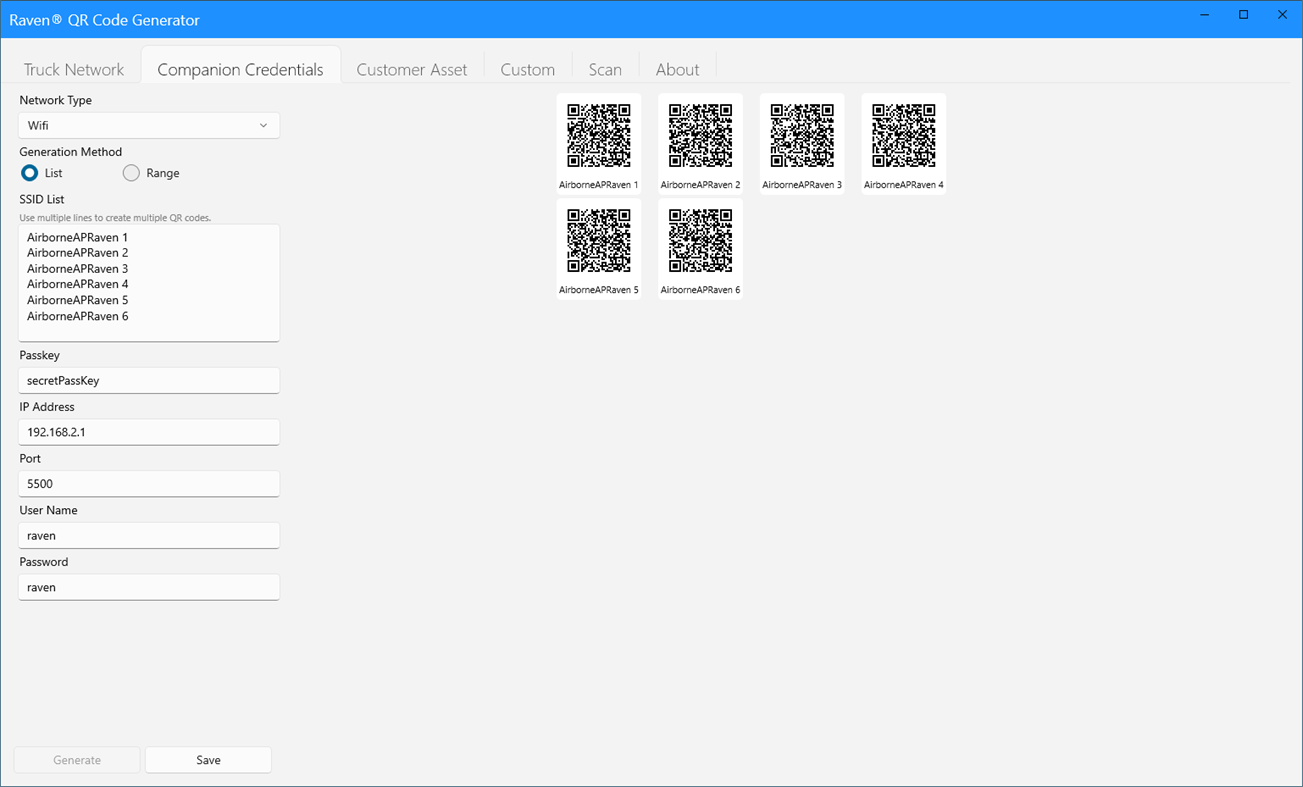The width and height of the screenshot is (1303, 787).
Task: Click the AirborneAPRaven 1 line in SSID list
Action: click(x=78, y=237)
